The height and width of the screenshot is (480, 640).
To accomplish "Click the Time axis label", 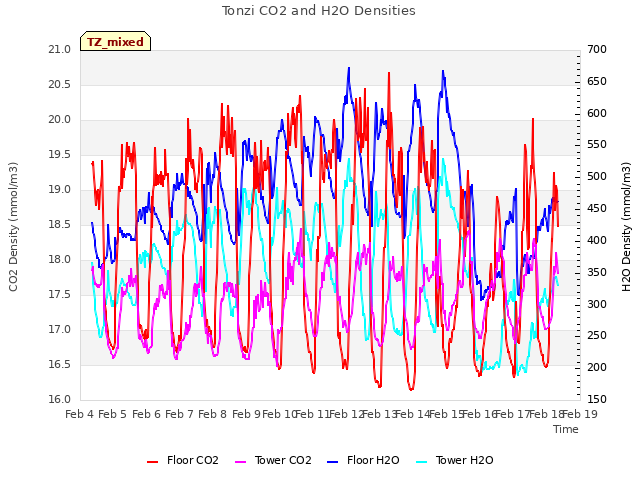I will point(566,429).
